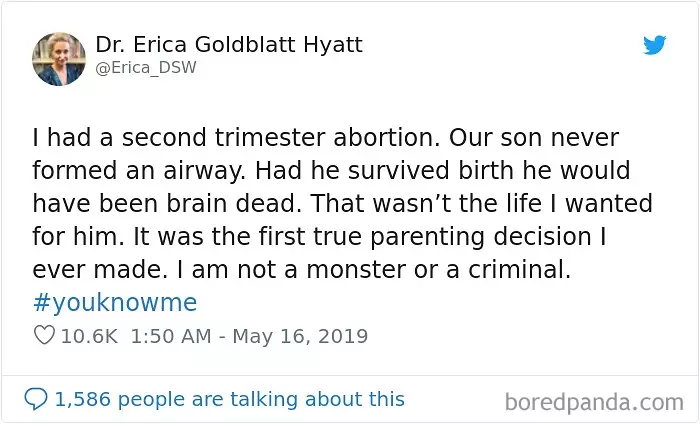700x424 pixels.
Task: Open the 1:50 AM tweet time
Action: coord(171,336)
